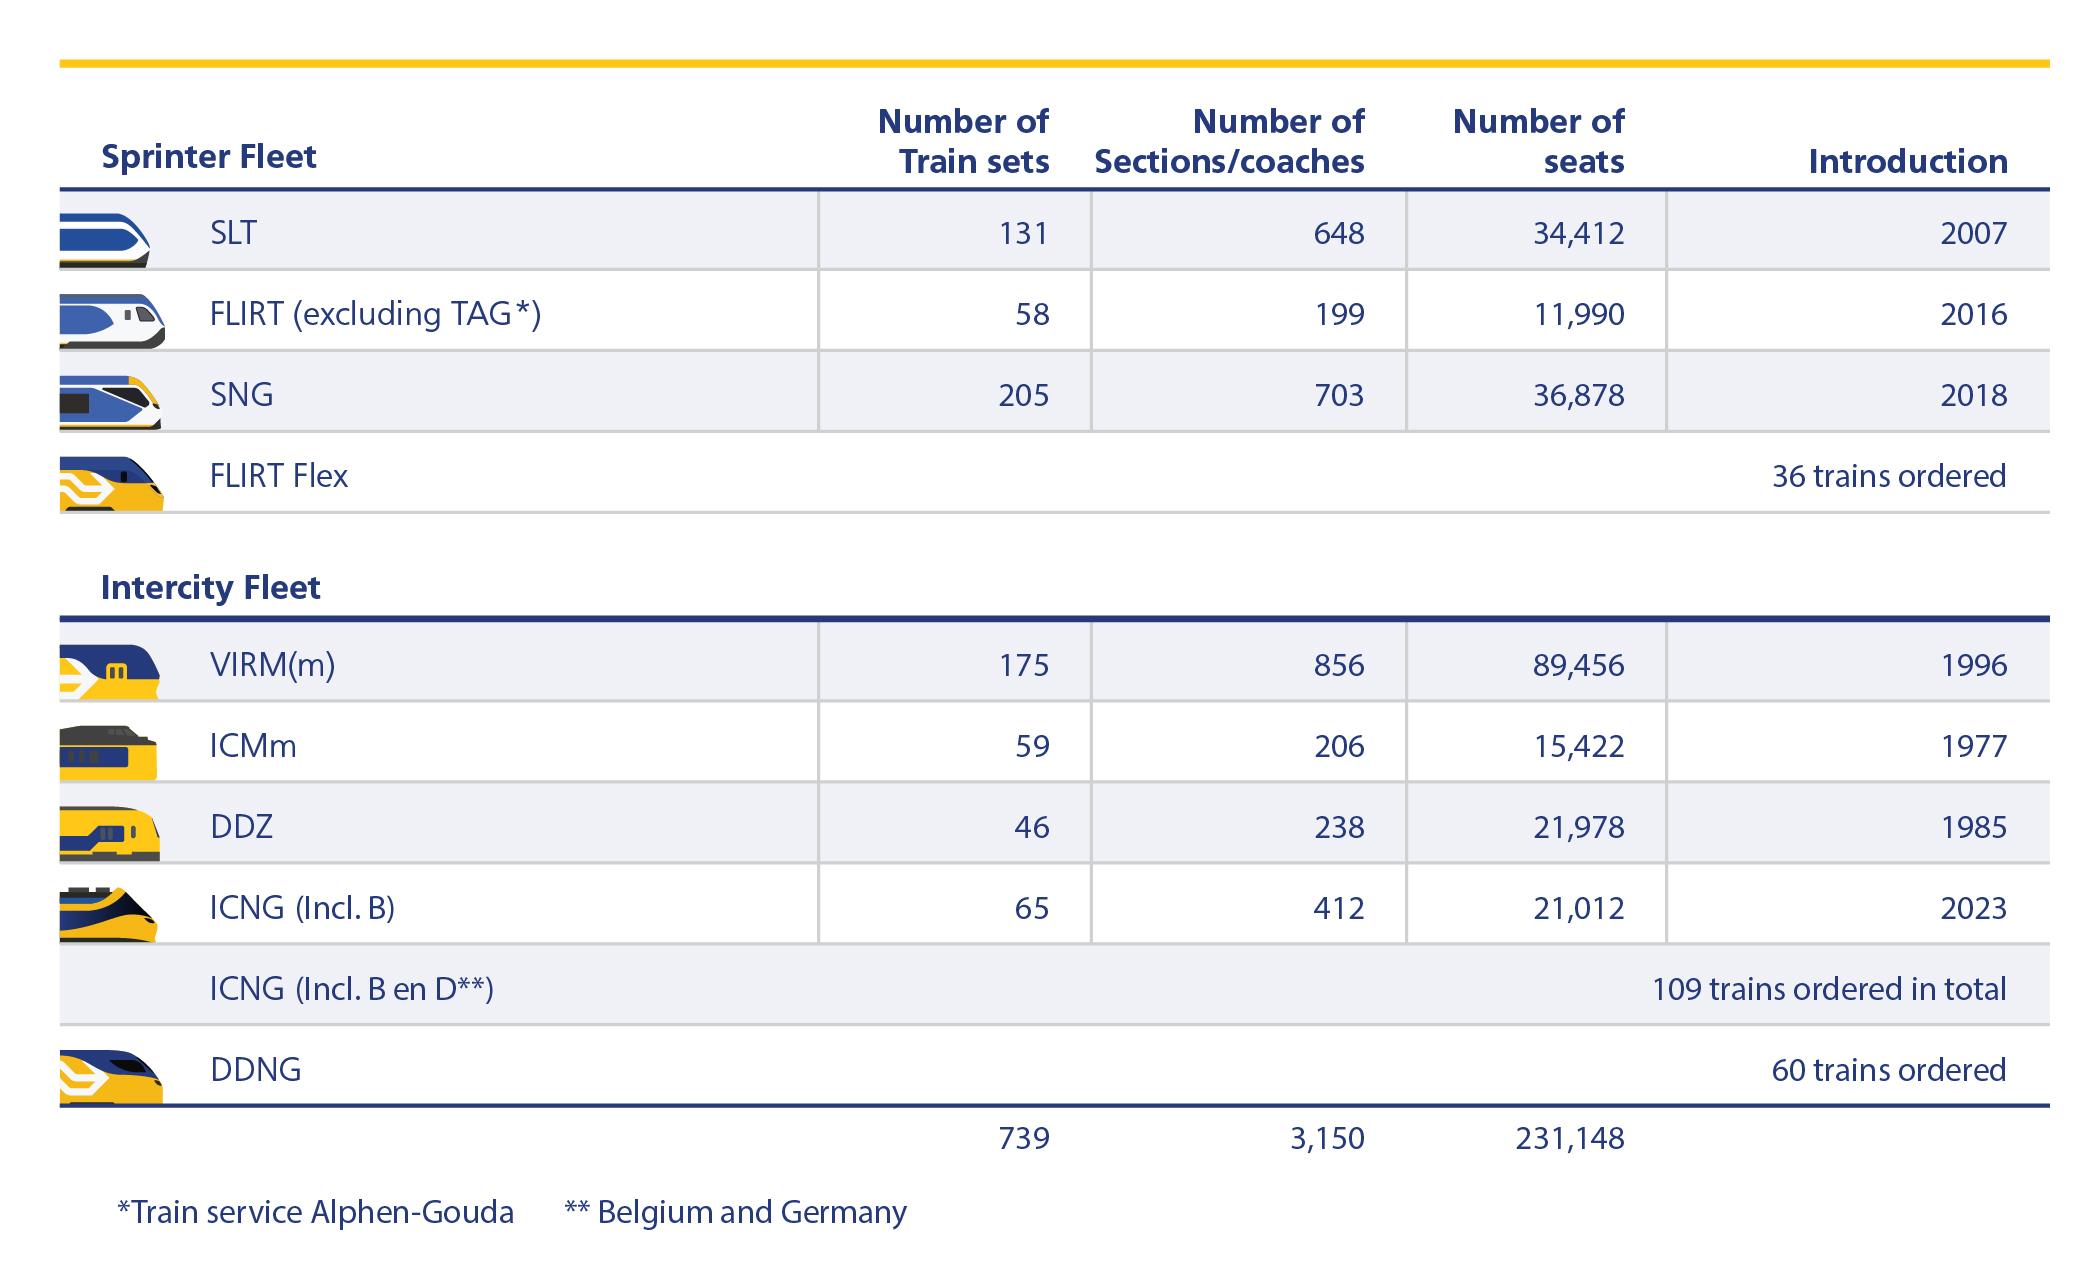Click the VIRM(m) introduction year 1996
The height and width of the screenshot is (1278, 2100).
tap(1972, 665)
